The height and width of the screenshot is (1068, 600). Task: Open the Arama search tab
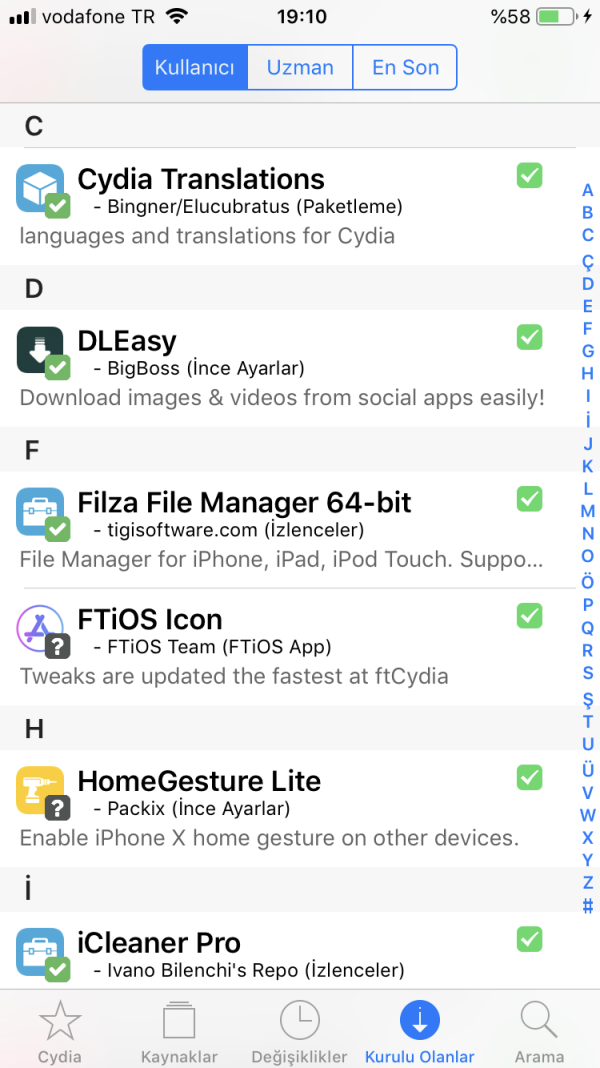click(539, 1031)
